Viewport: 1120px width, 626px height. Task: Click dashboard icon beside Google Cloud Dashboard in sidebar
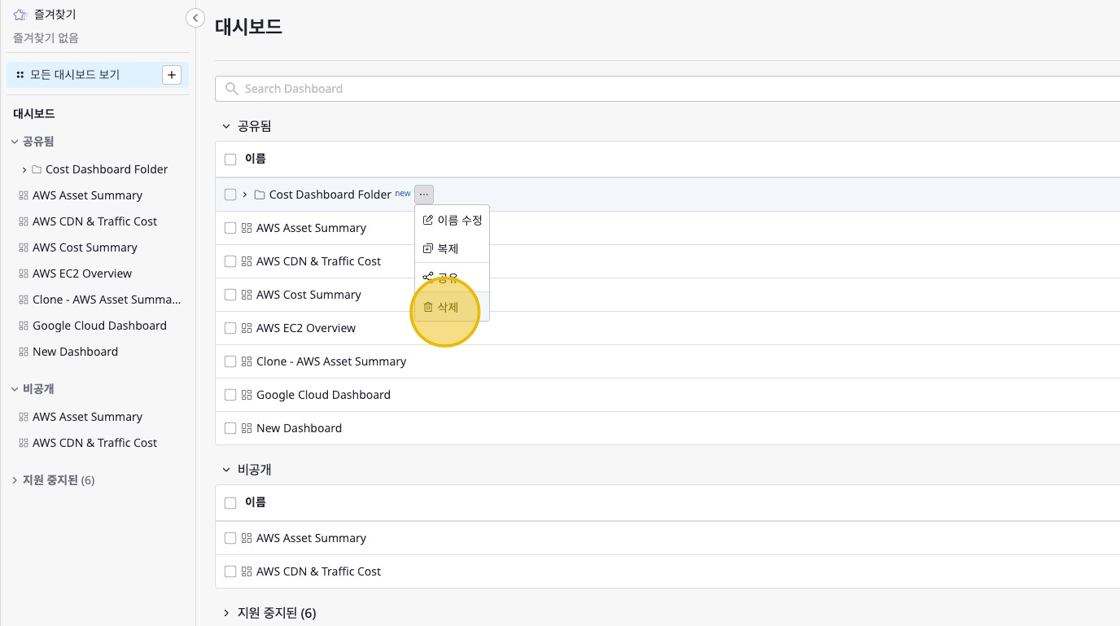pyautogui.click(x=24, y=326)
